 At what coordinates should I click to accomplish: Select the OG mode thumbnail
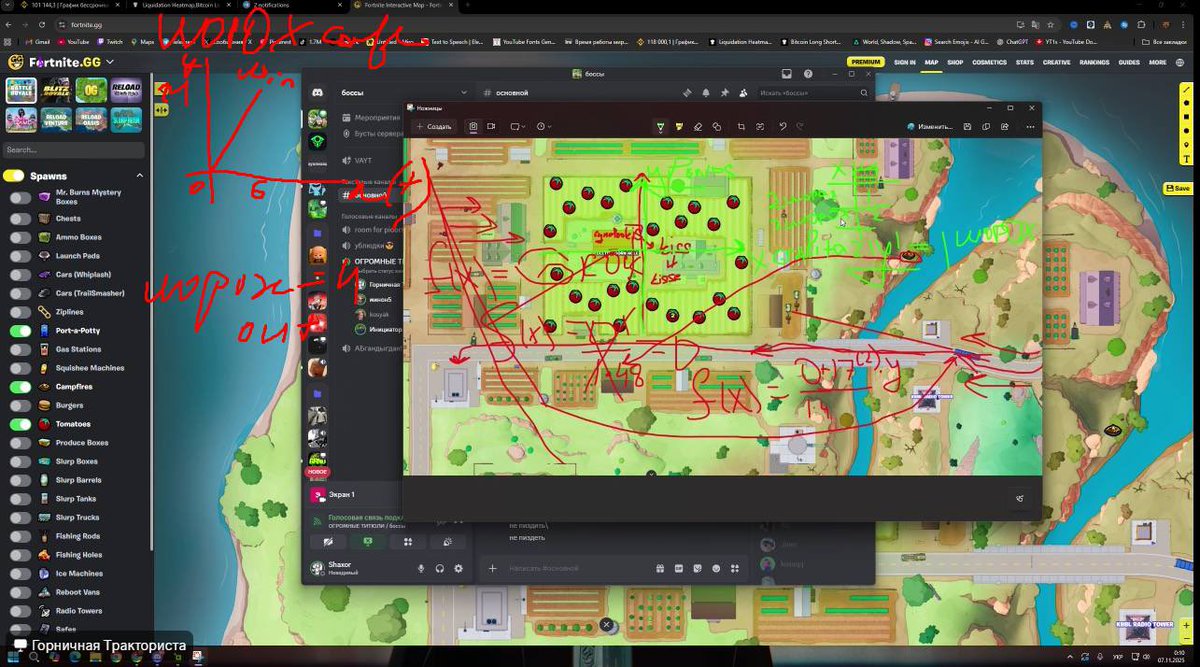click(x=90, y=91)
